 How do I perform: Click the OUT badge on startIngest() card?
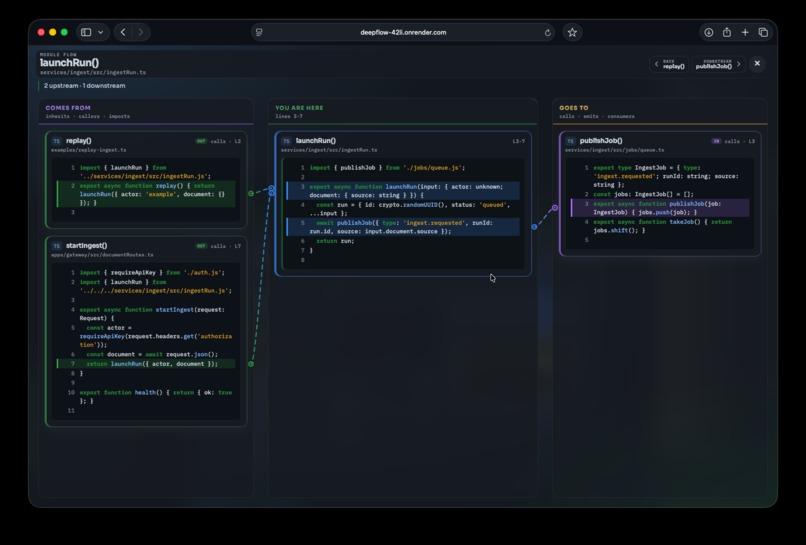point(201,246)
